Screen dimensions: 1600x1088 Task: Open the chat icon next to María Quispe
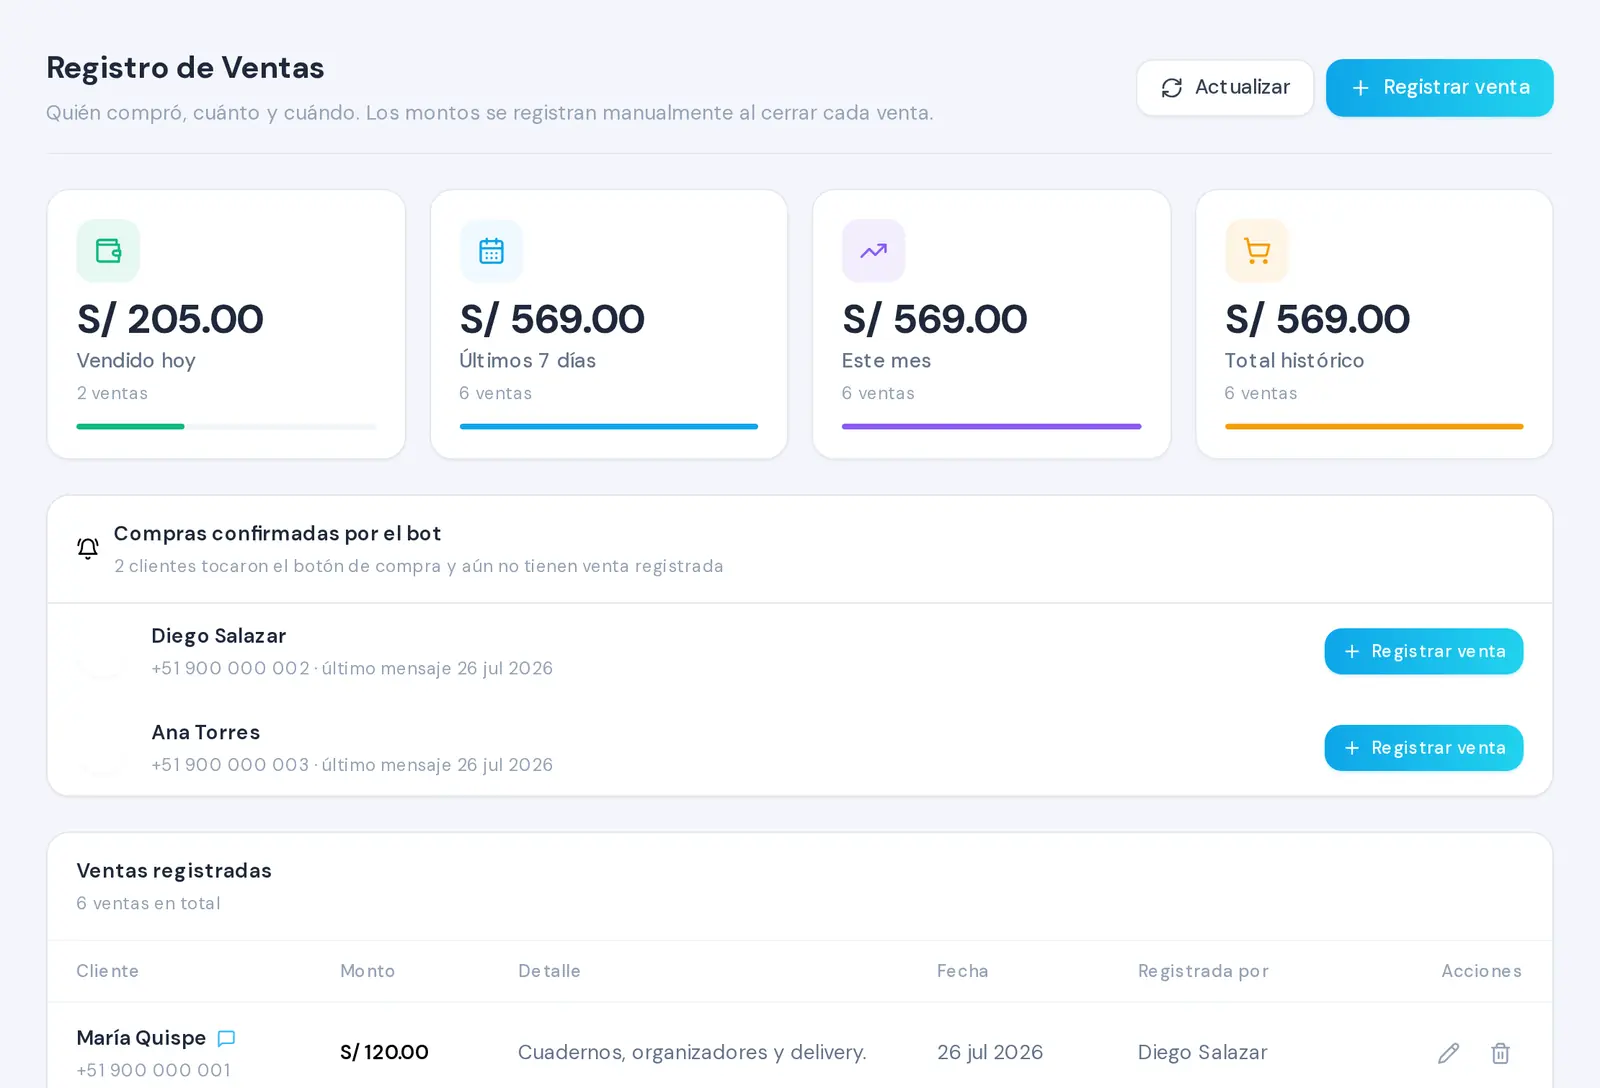(227, 1038)
